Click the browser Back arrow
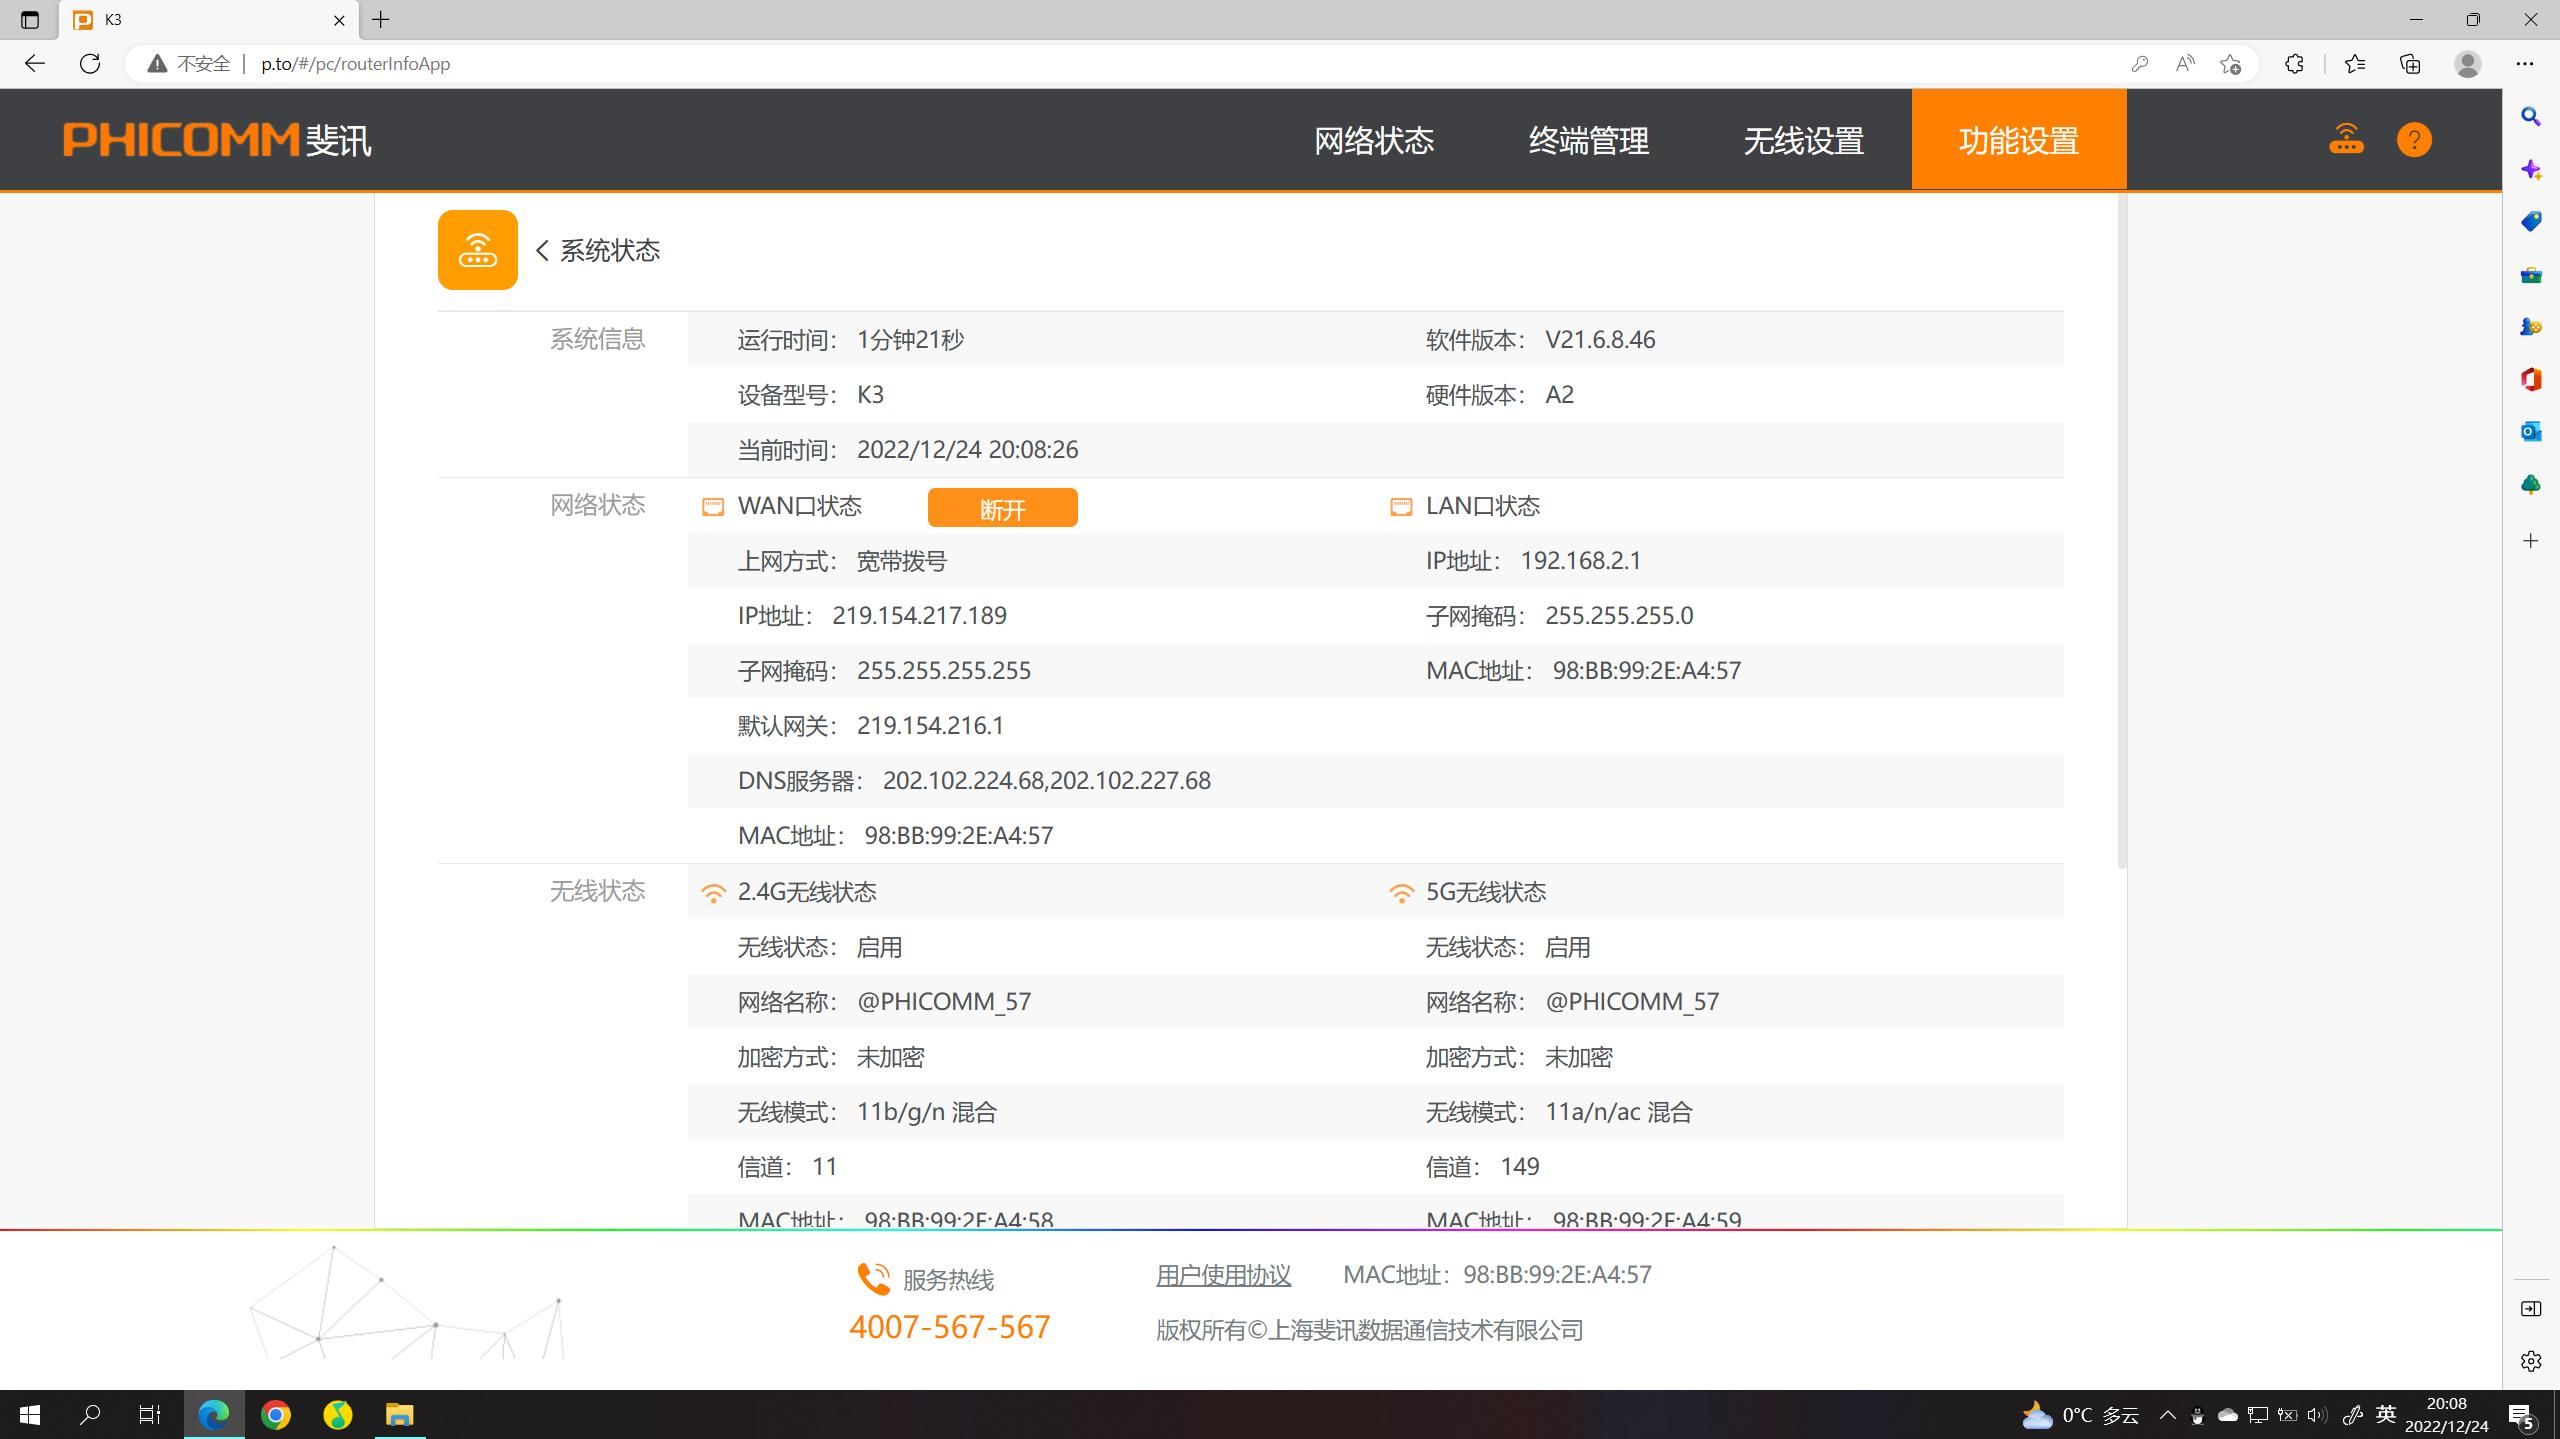 click(35, 64)
